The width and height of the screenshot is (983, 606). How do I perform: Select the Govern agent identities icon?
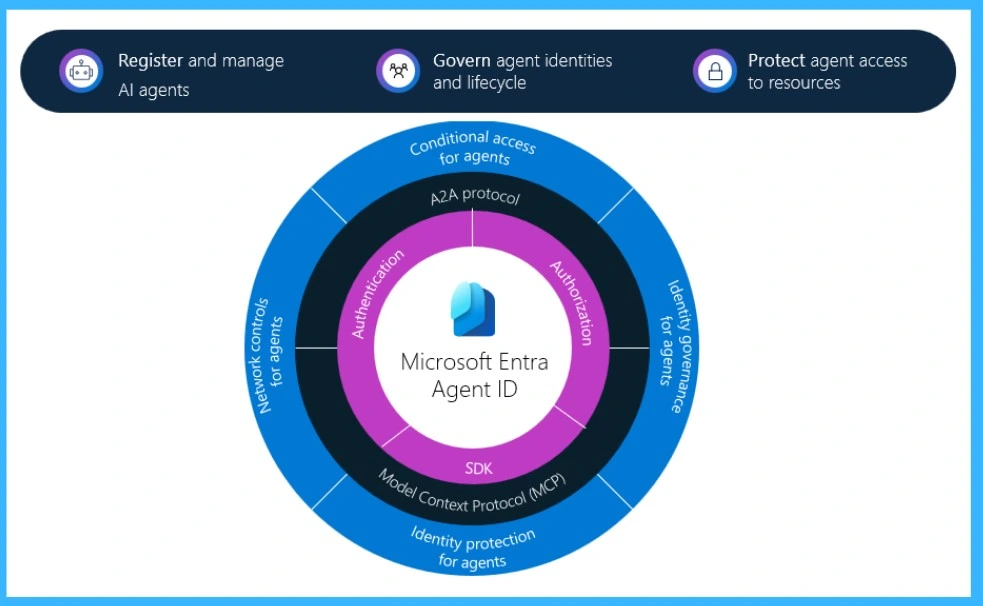click(399, 71)
